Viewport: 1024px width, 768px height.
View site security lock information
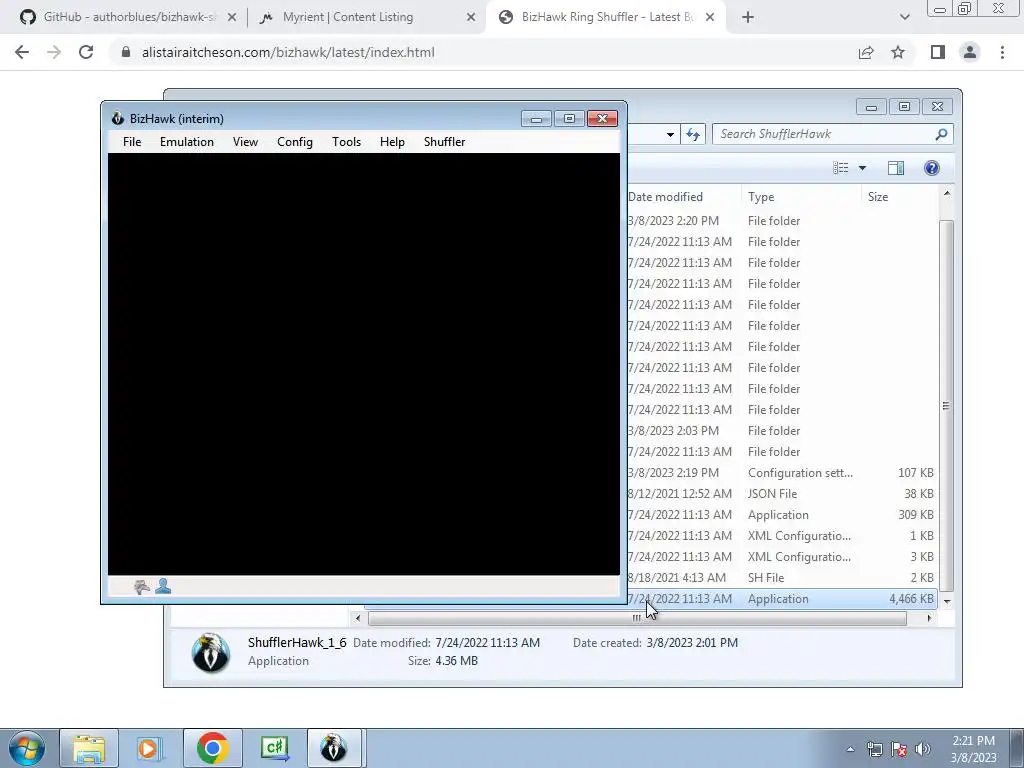tap(126, 52)
